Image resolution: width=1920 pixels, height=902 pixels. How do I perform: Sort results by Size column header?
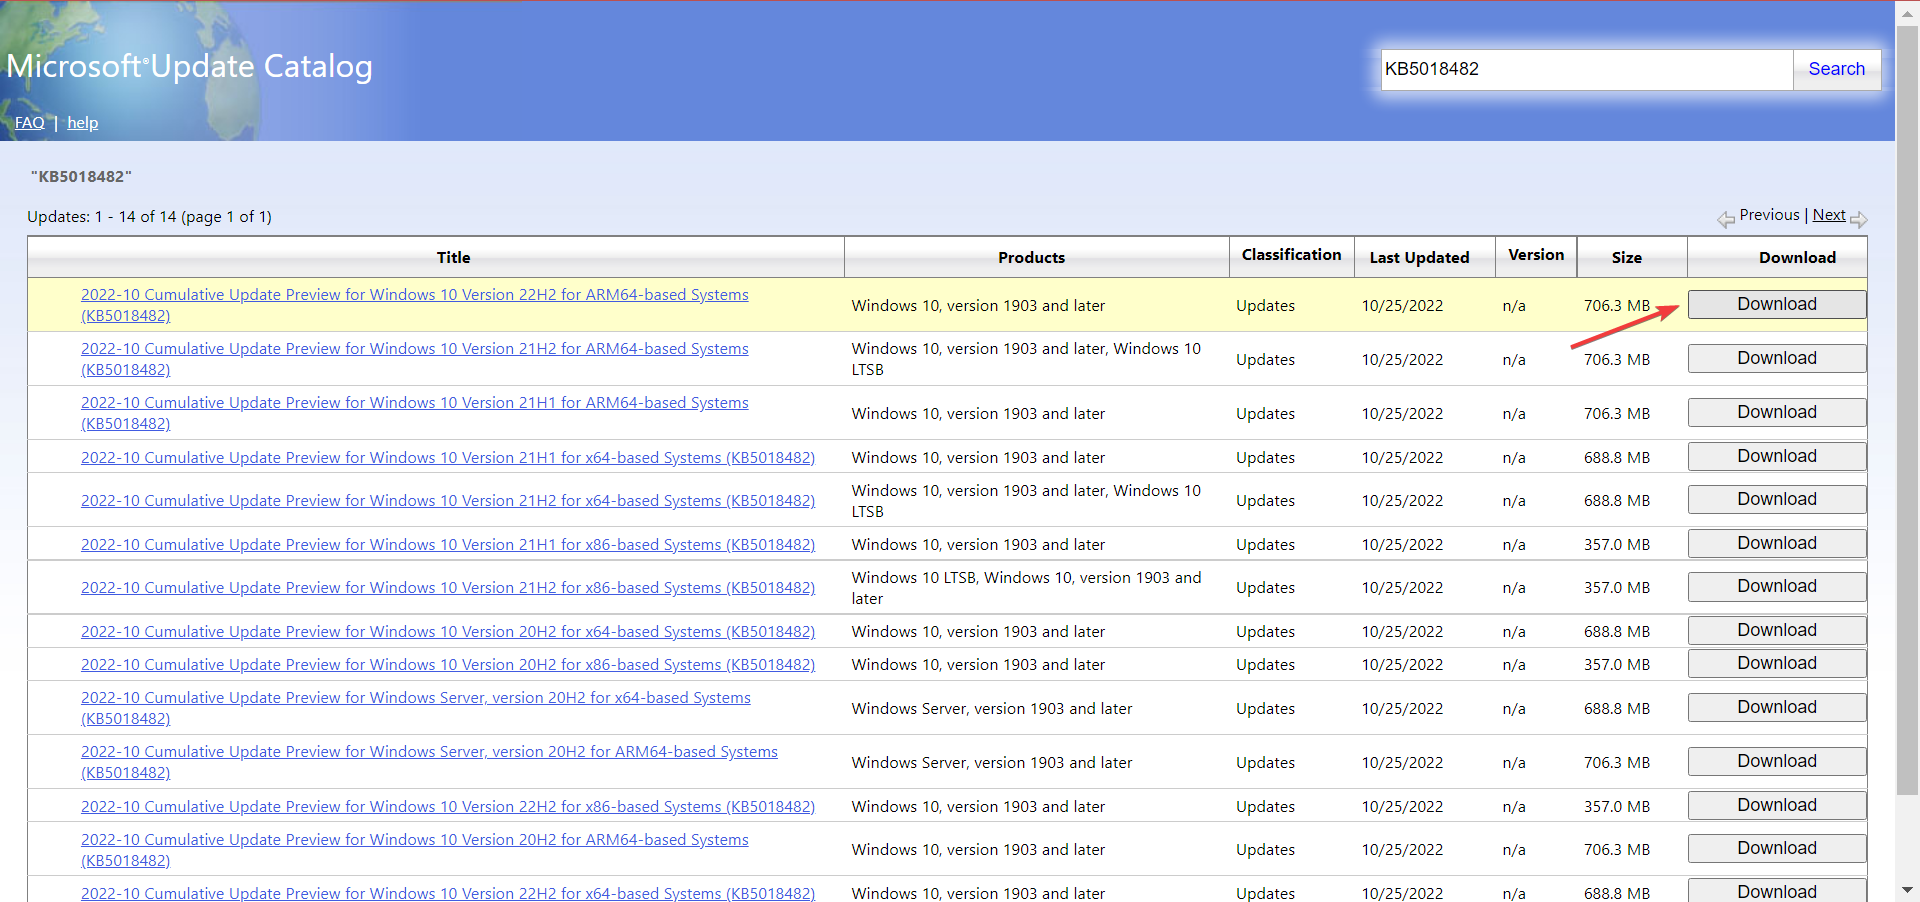click(1626, 258)
